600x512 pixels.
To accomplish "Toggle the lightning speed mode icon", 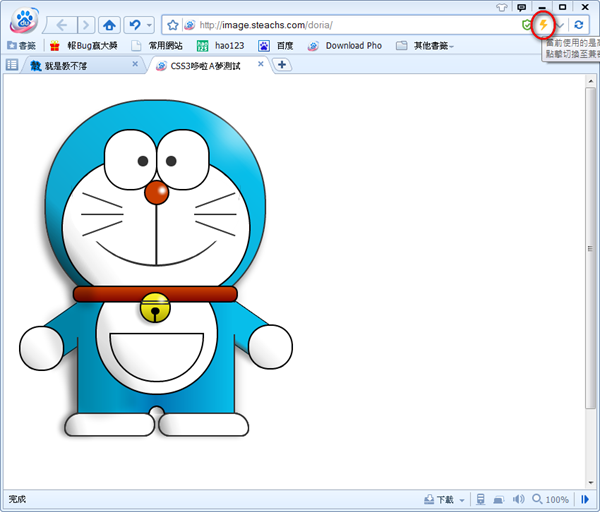I will tap(543, 24).
